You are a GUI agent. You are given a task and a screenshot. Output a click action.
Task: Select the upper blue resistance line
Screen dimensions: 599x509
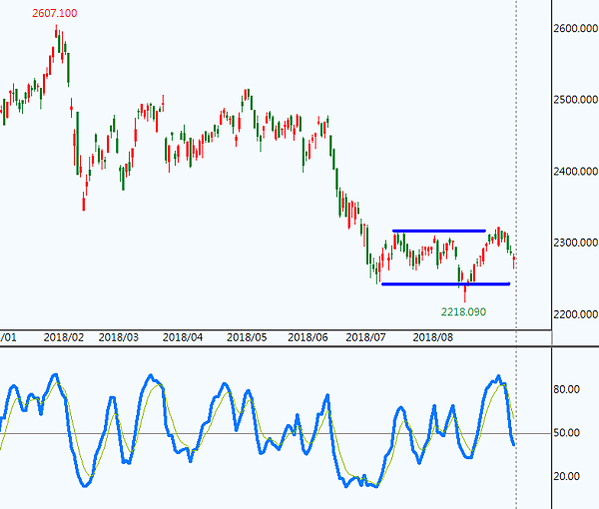tap(439, 231)
